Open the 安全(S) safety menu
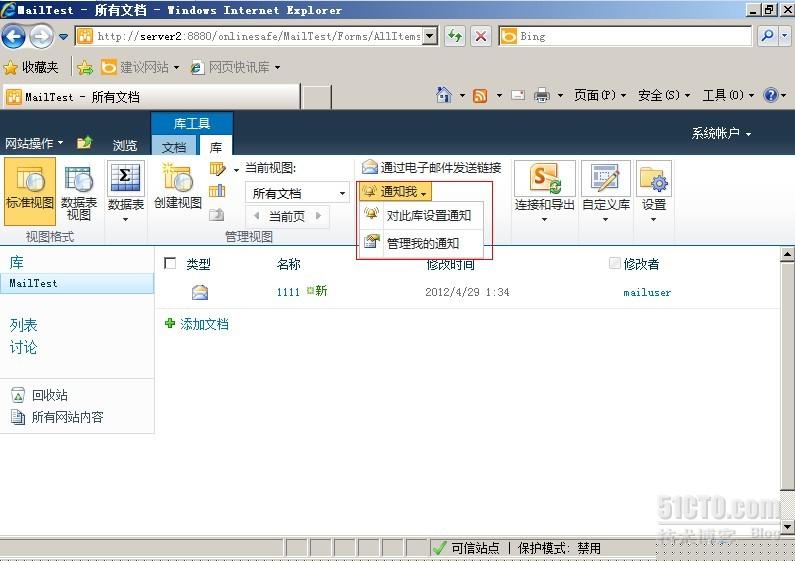This screenshot has height=561, width=795. [664, 95]
